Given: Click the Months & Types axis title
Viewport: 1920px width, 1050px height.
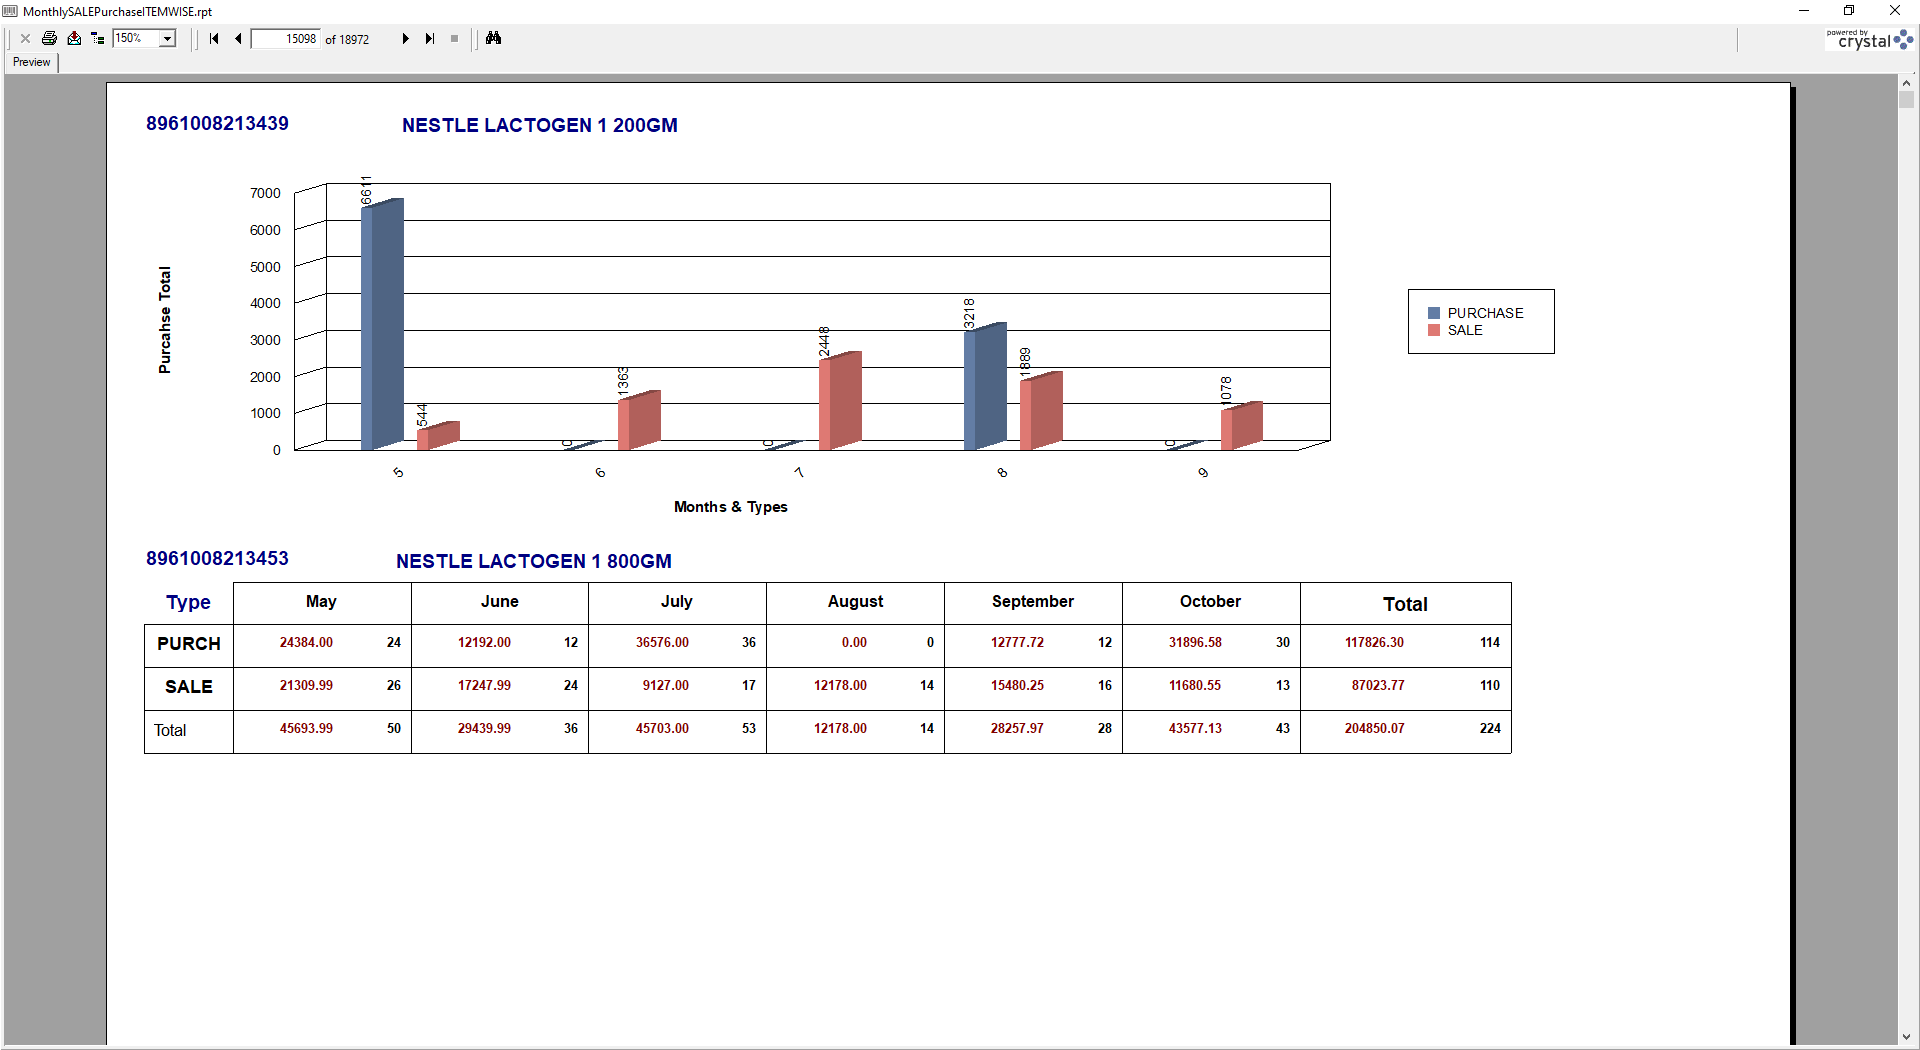Looking at the screenshot, I should coord(731,507).
